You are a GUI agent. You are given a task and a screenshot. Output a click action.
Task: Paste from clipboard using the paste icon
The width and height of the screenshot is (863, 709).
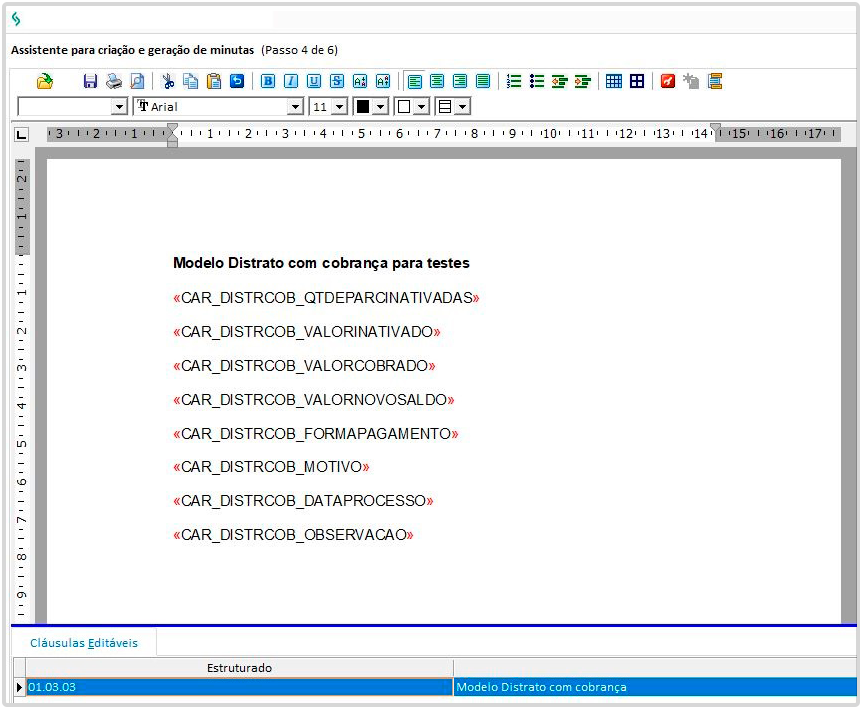pos(213,82)
